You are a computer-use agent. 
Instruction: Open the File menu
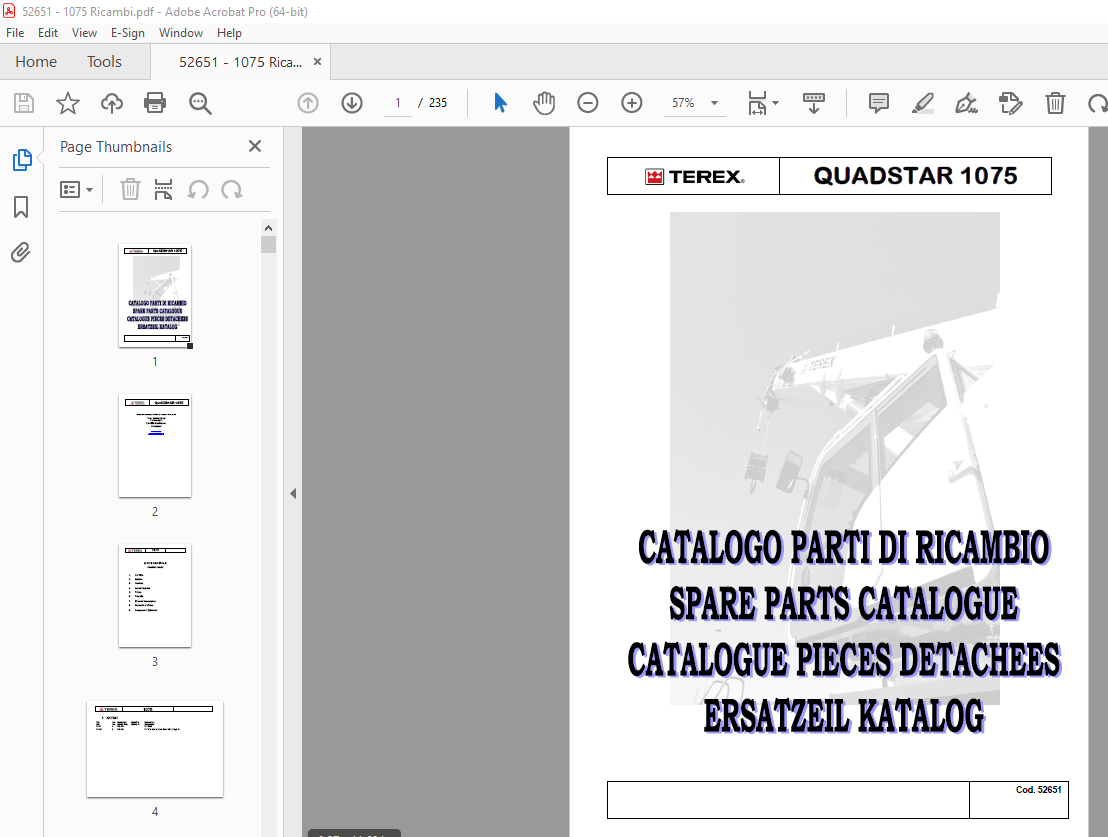pos(15,33)
